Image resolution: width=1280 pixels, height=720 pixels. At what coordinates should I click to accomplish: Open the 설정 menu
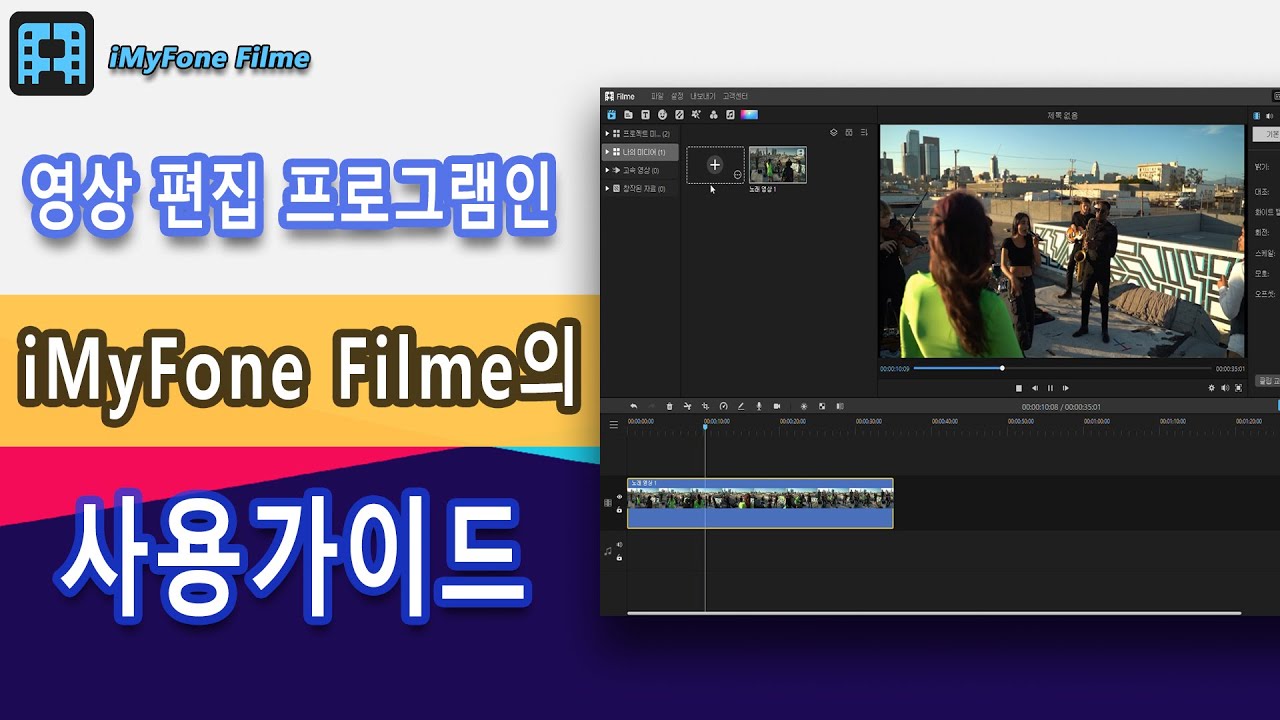pos(677,96)
